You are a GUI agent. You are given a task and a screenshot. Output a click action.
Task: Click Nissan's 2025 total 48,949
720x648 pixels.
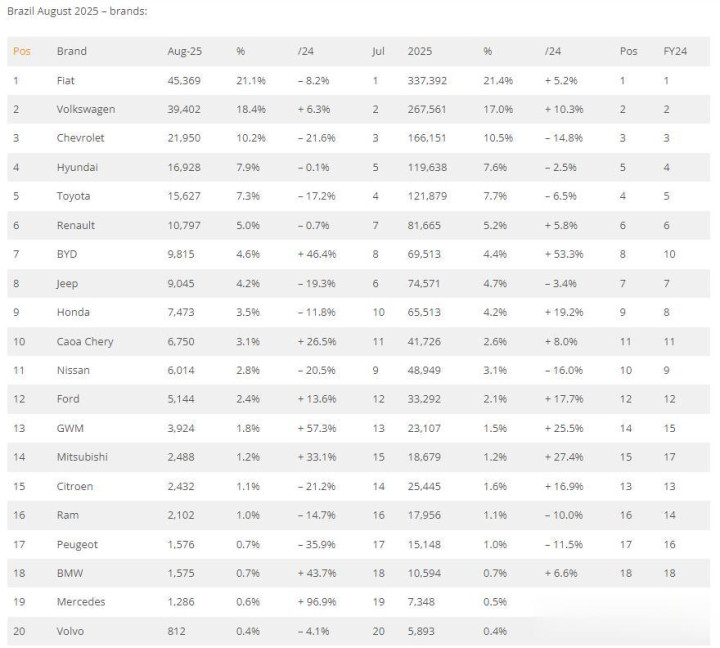click(x=424, y=370)
